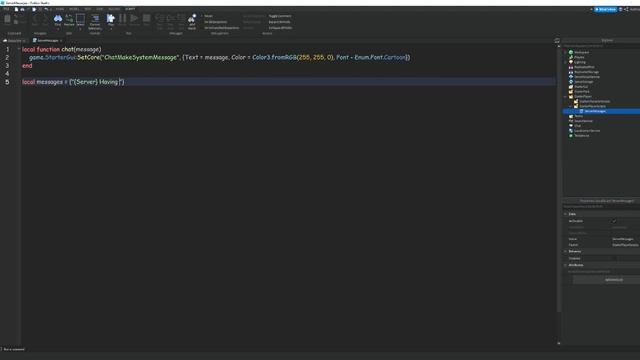
Task: Click the TestService icon in Explorer
Action: point(571,136)
